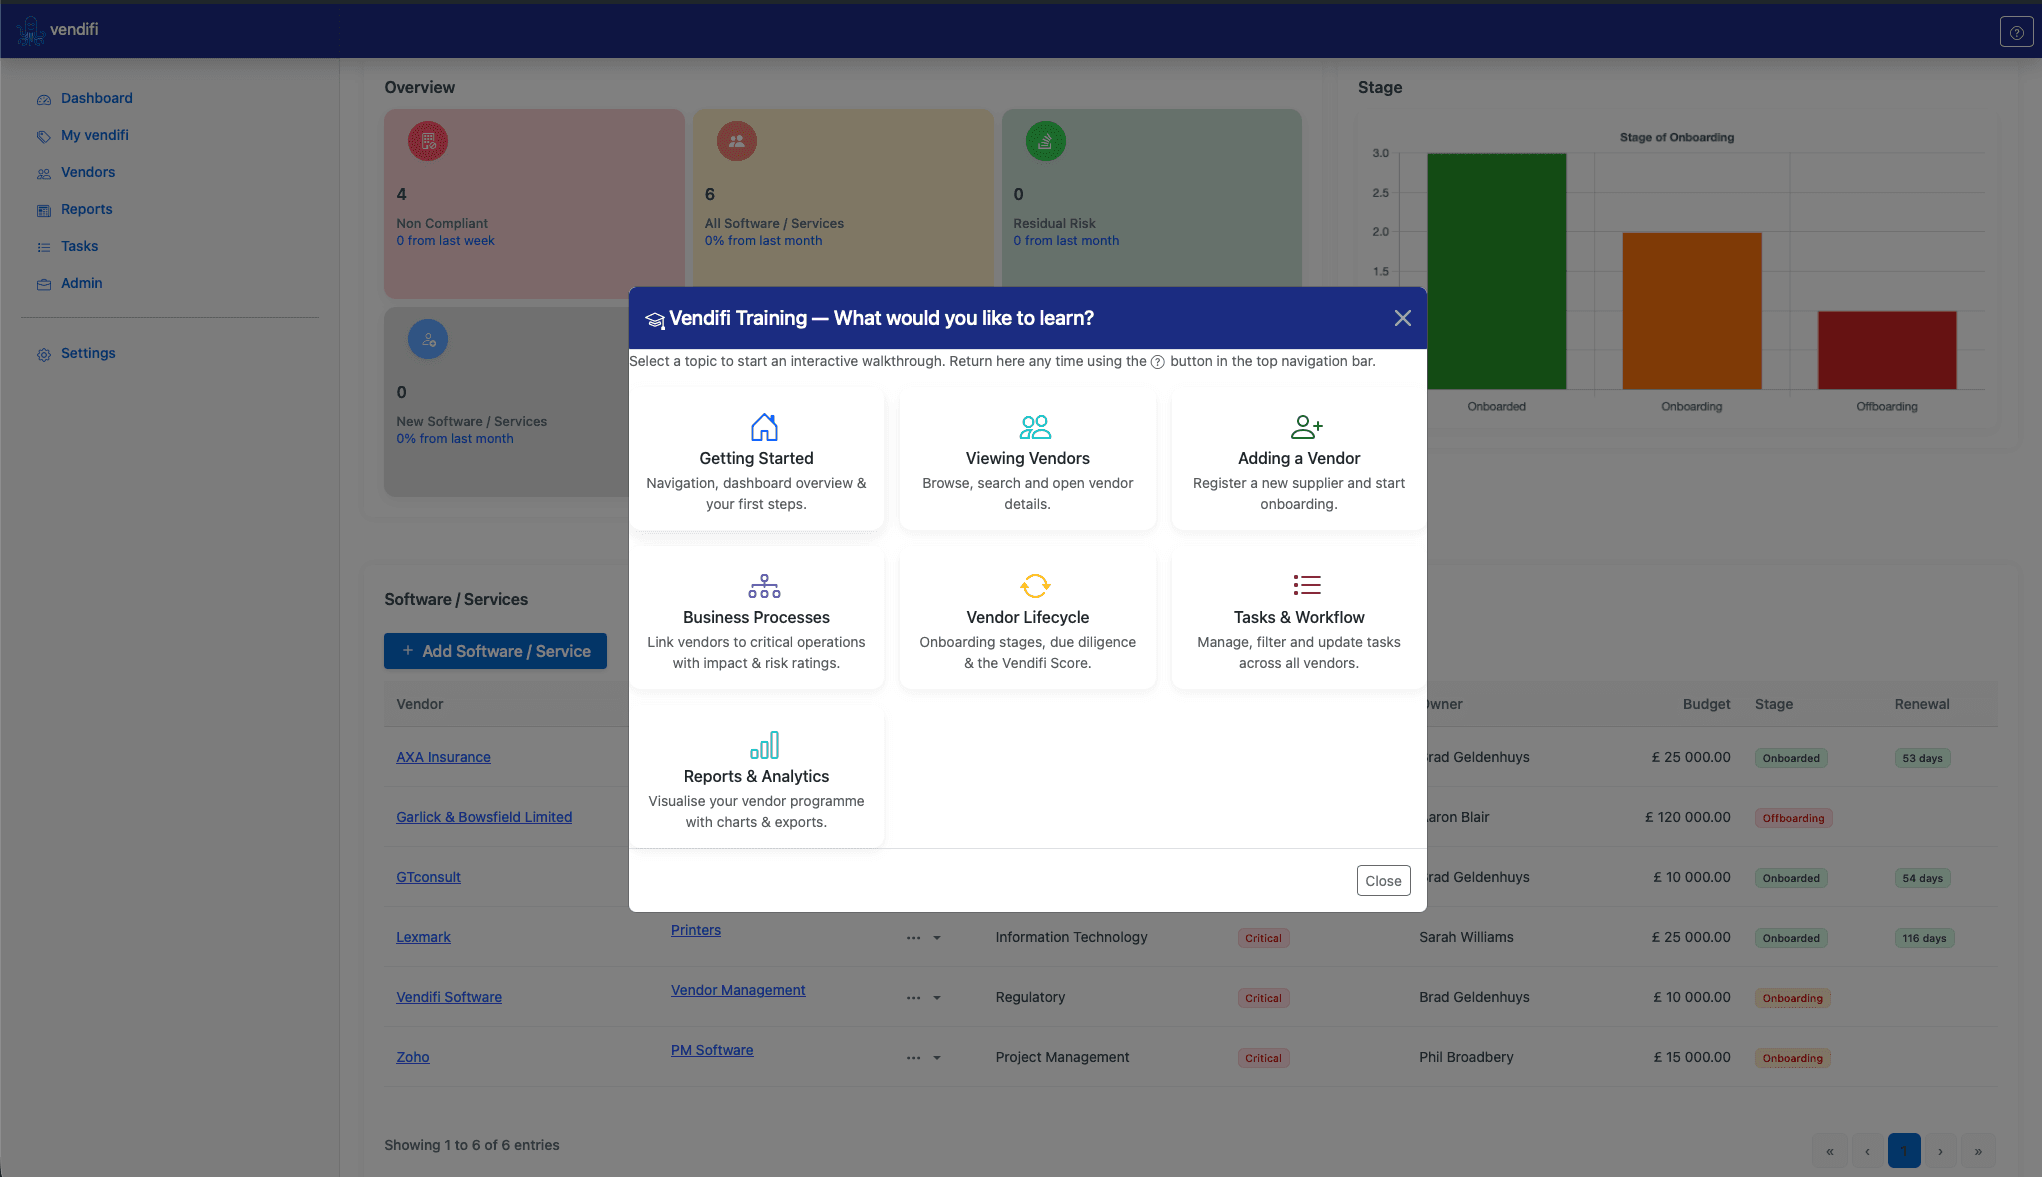Viewport: 2042px width, 1177px height.
Task: Click the green Onboarded chart bar
Action: point(1496,270)
